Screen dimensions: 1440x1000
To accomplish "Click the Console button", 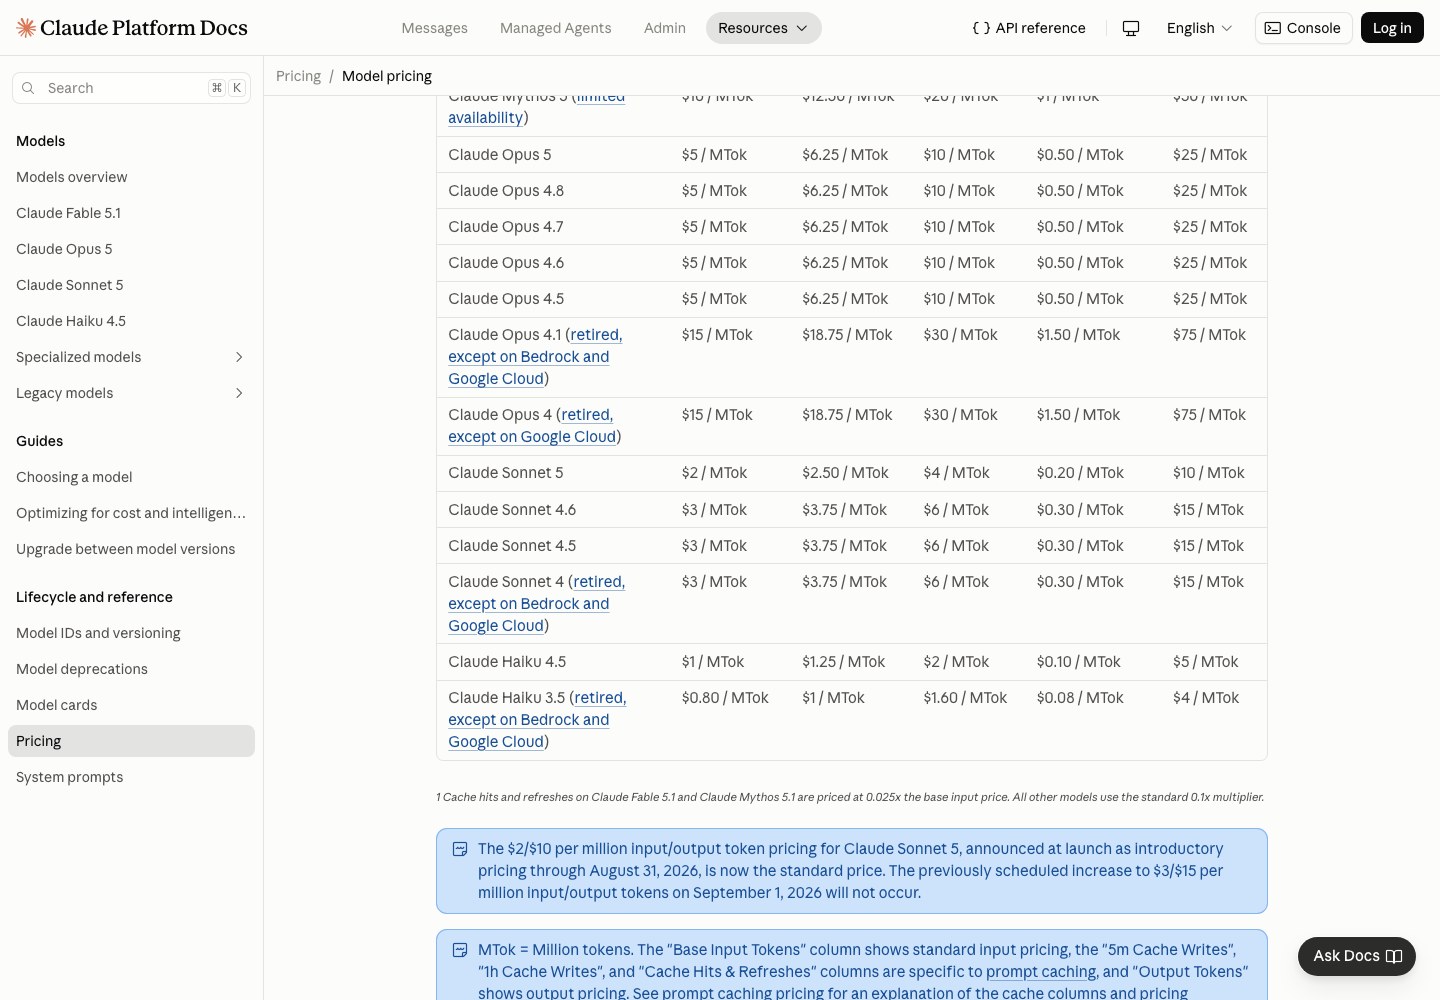I will [x=1303, y=28].
